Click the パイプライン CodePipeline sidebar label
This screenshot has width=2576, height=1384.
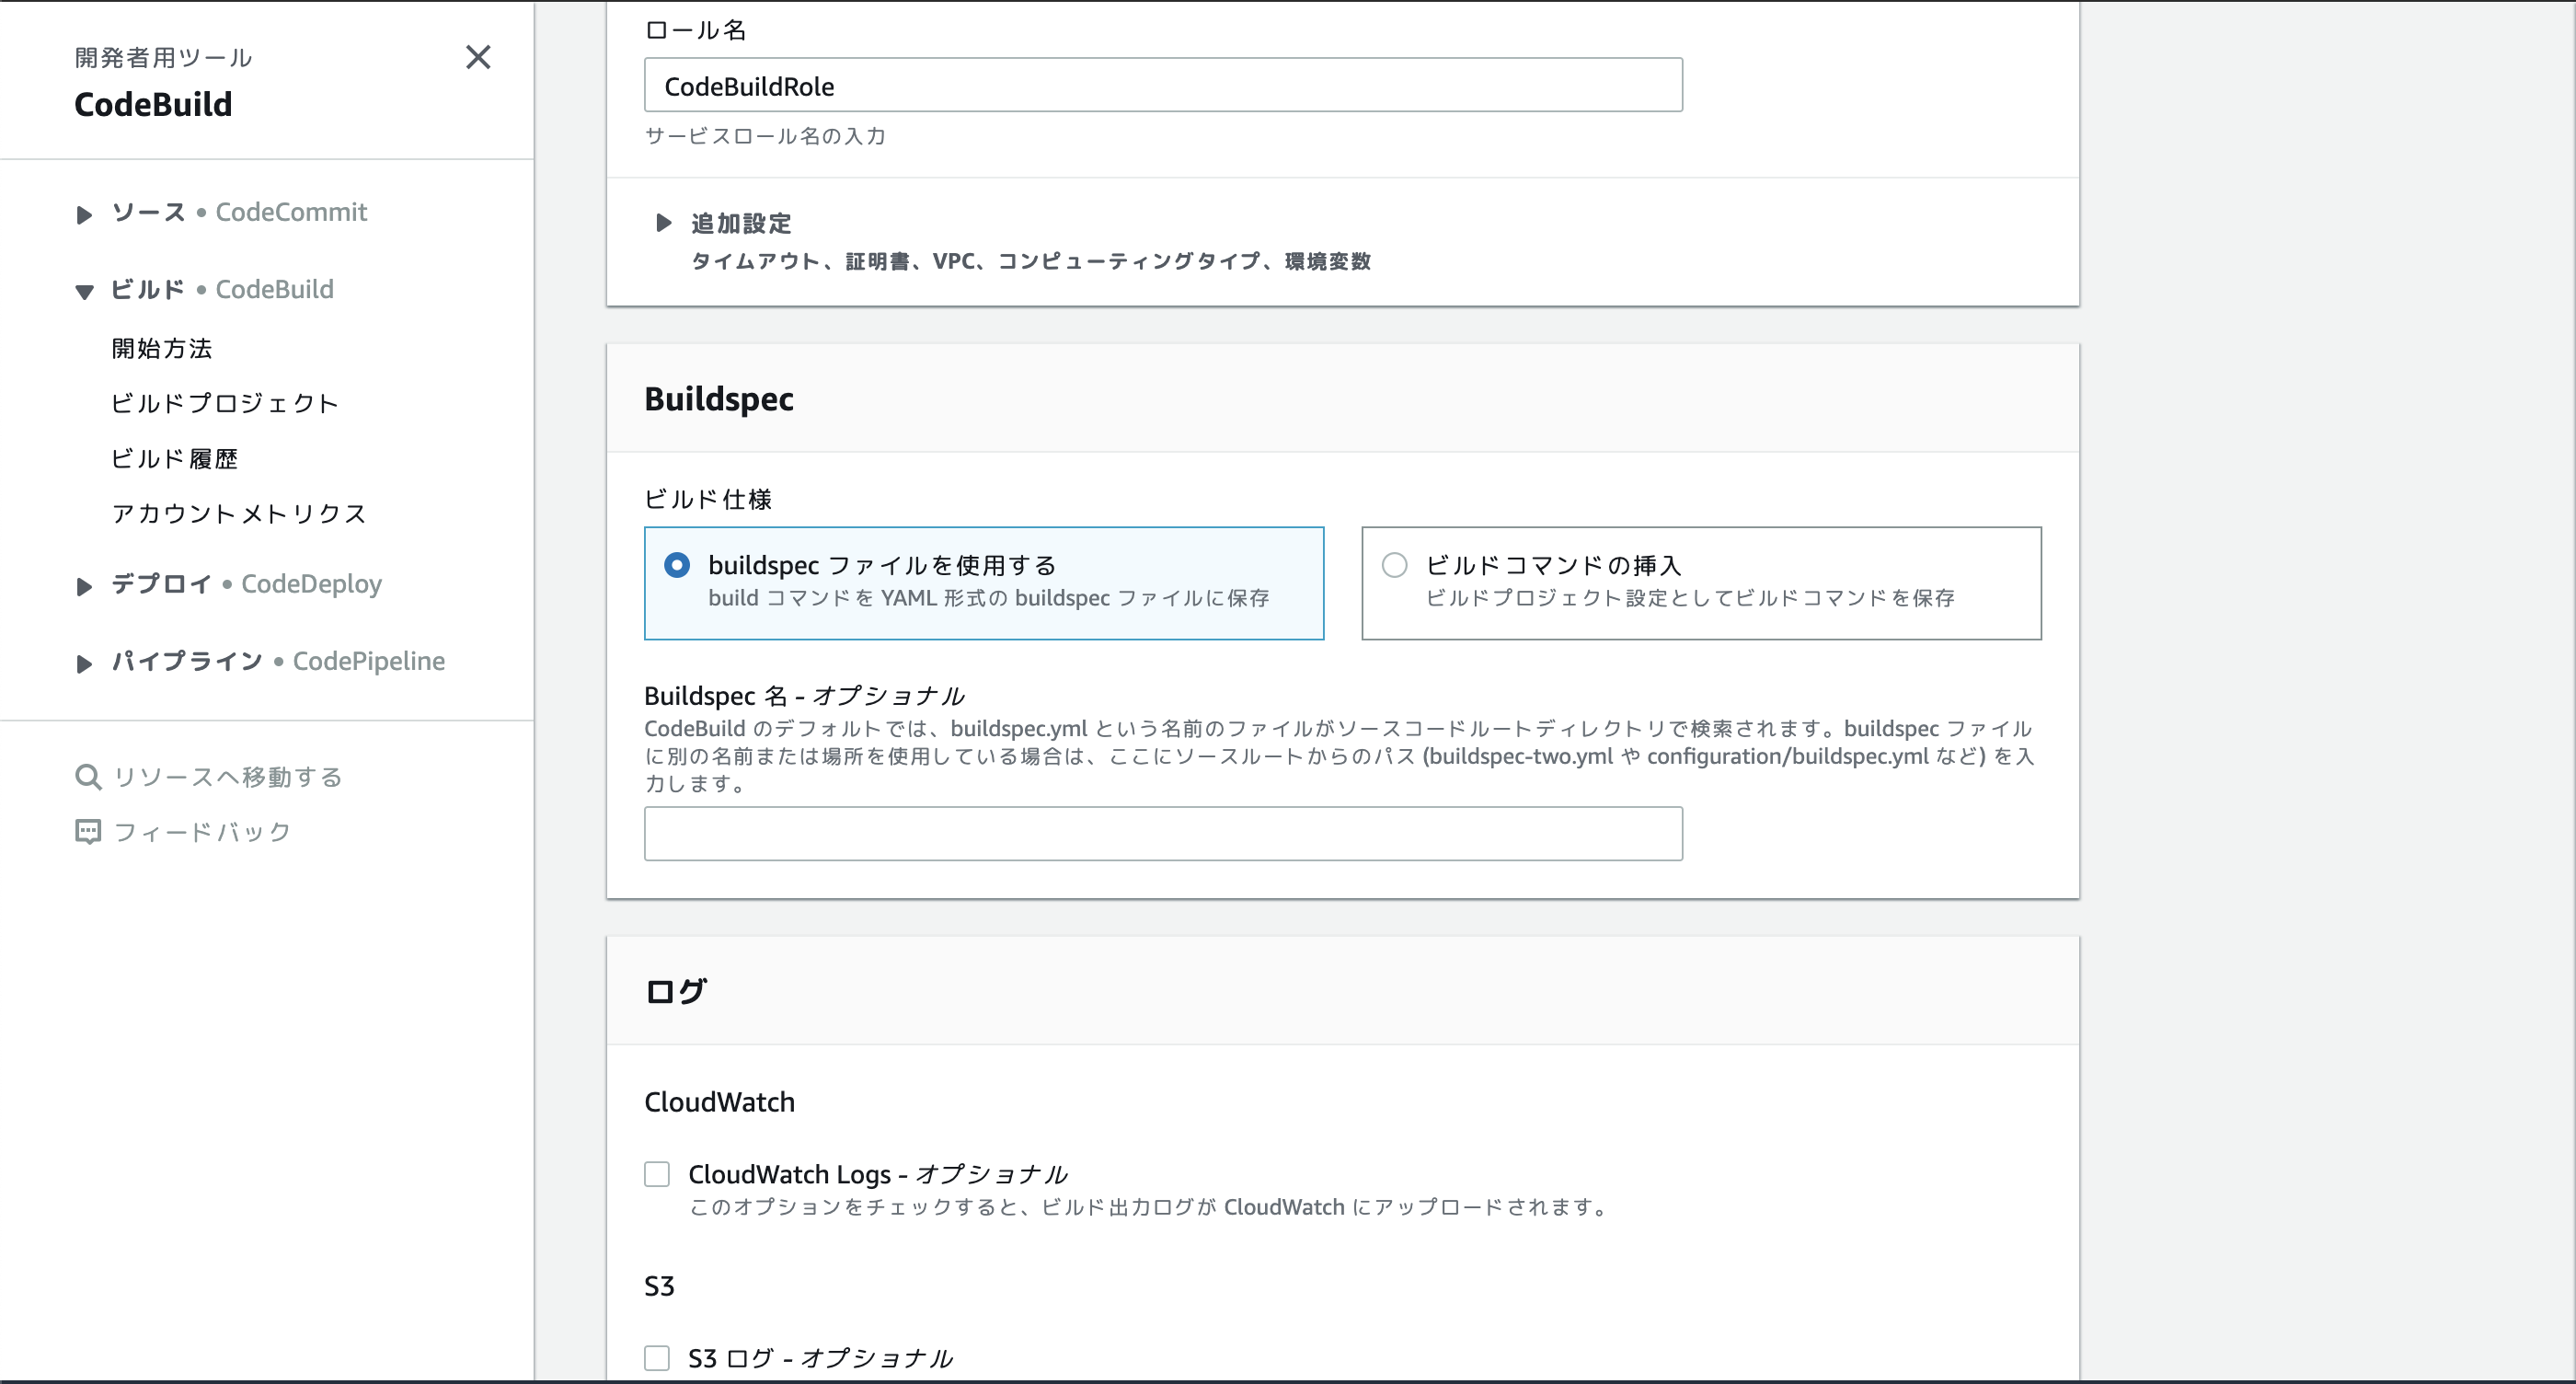click(278, 660)
